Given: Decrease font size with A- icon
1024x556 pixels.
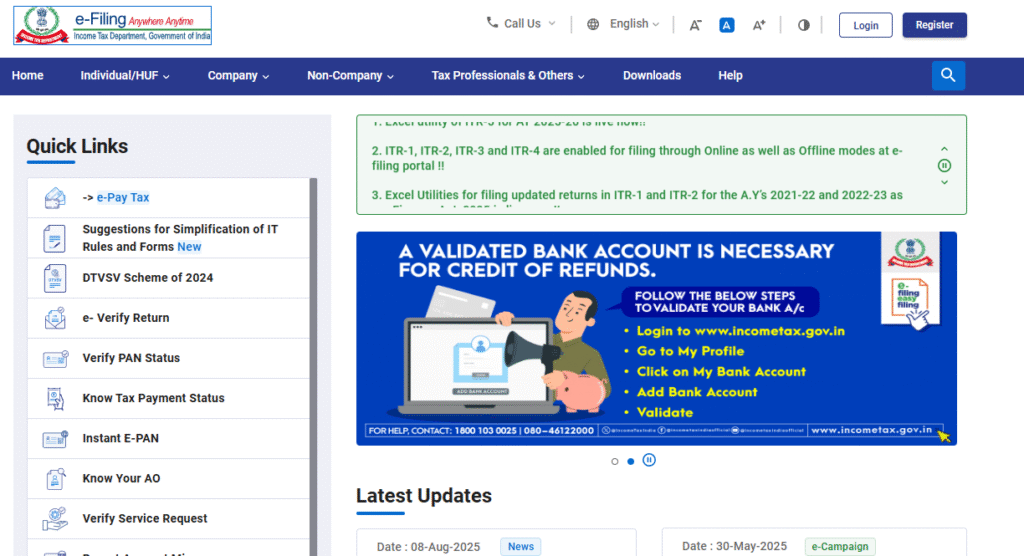Looking at the screenshot, I should 696,25.
